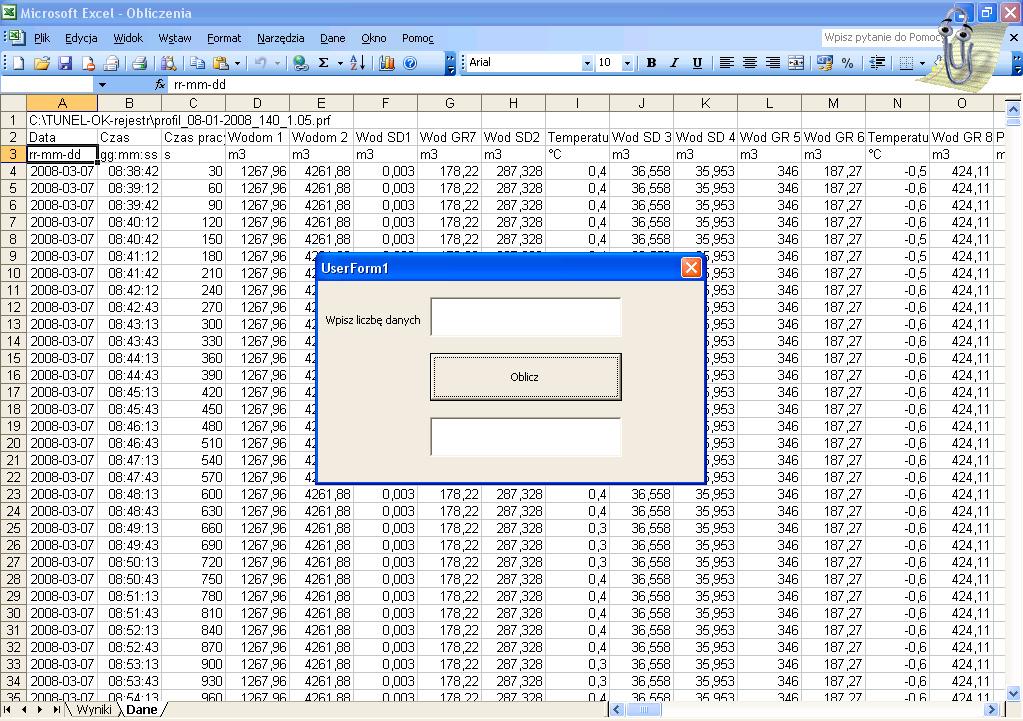Open a file with the folder icon
The width and height of the screenshot is (1023, 721).
coord(42,63)
